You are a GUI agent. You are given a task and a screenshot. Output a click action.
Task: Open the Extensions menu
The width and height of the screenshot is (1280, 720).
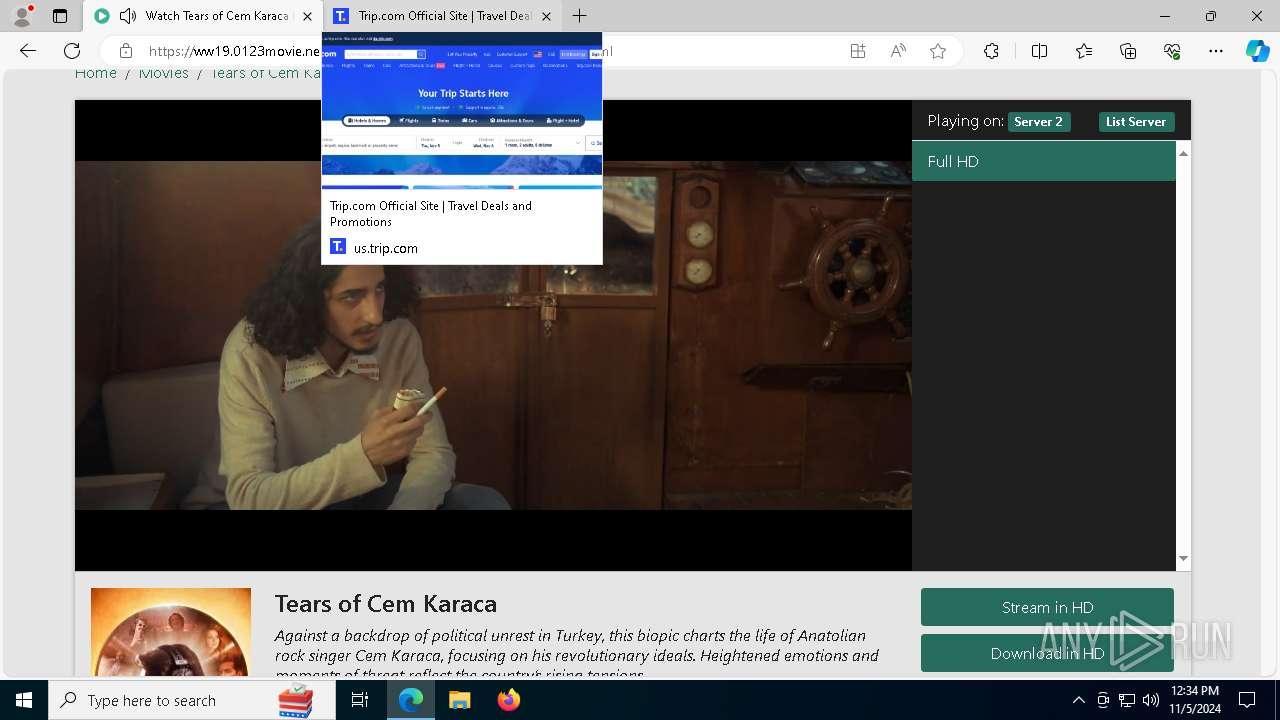[991, 51]
